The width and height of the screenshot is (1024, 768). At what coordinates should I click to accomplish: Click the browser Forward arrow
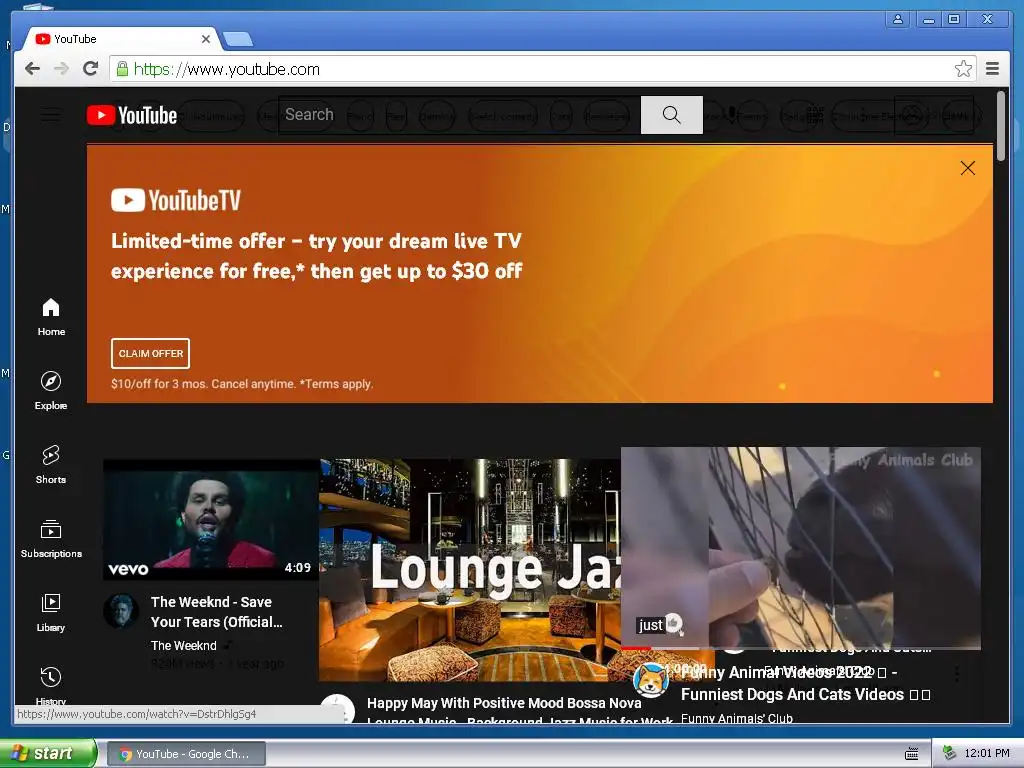click(x=61, y=69)
